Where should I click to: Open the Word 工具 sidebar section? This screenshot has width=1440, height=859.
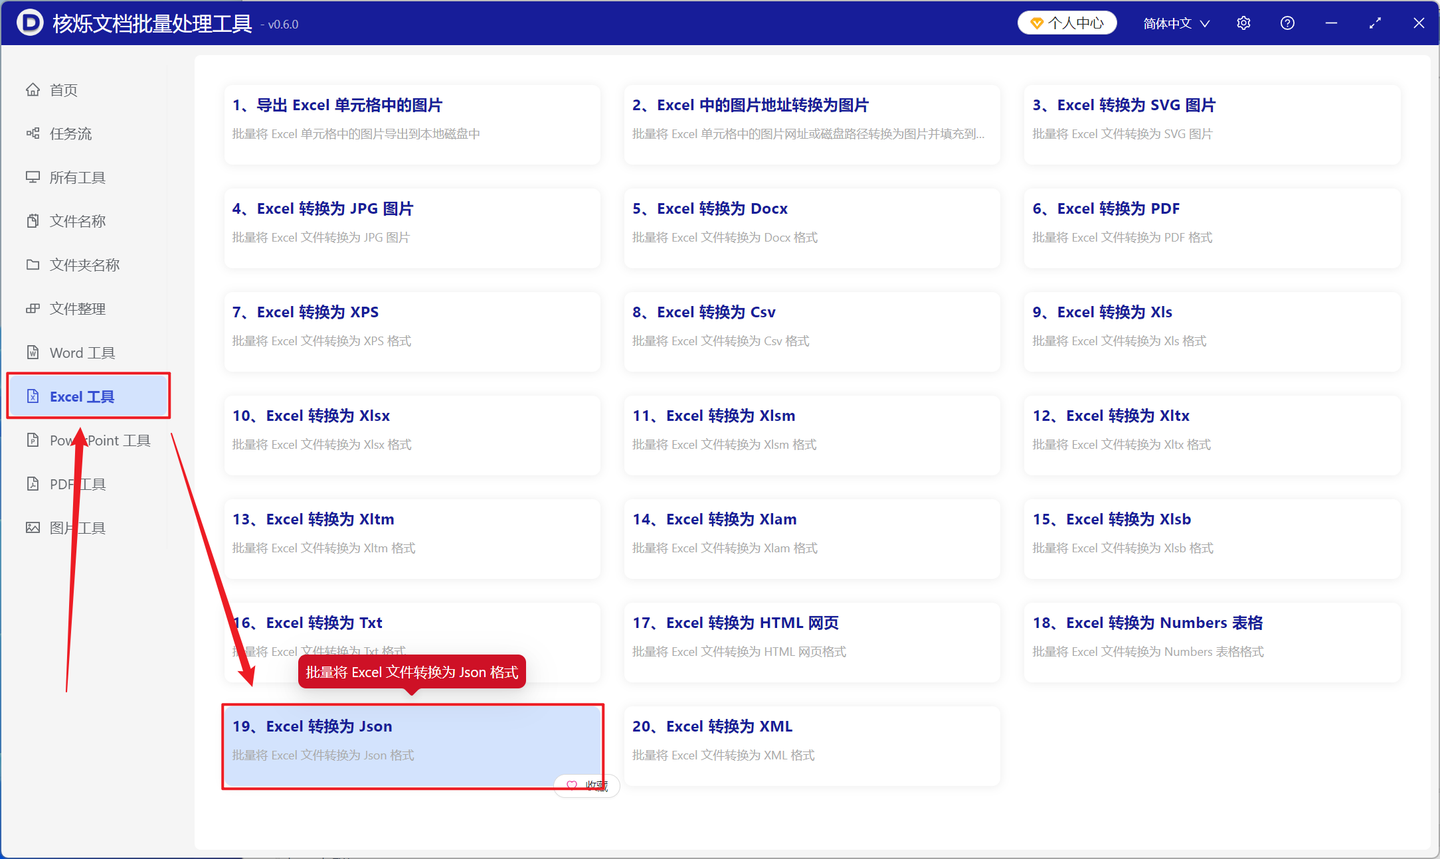tap(80, 352)
